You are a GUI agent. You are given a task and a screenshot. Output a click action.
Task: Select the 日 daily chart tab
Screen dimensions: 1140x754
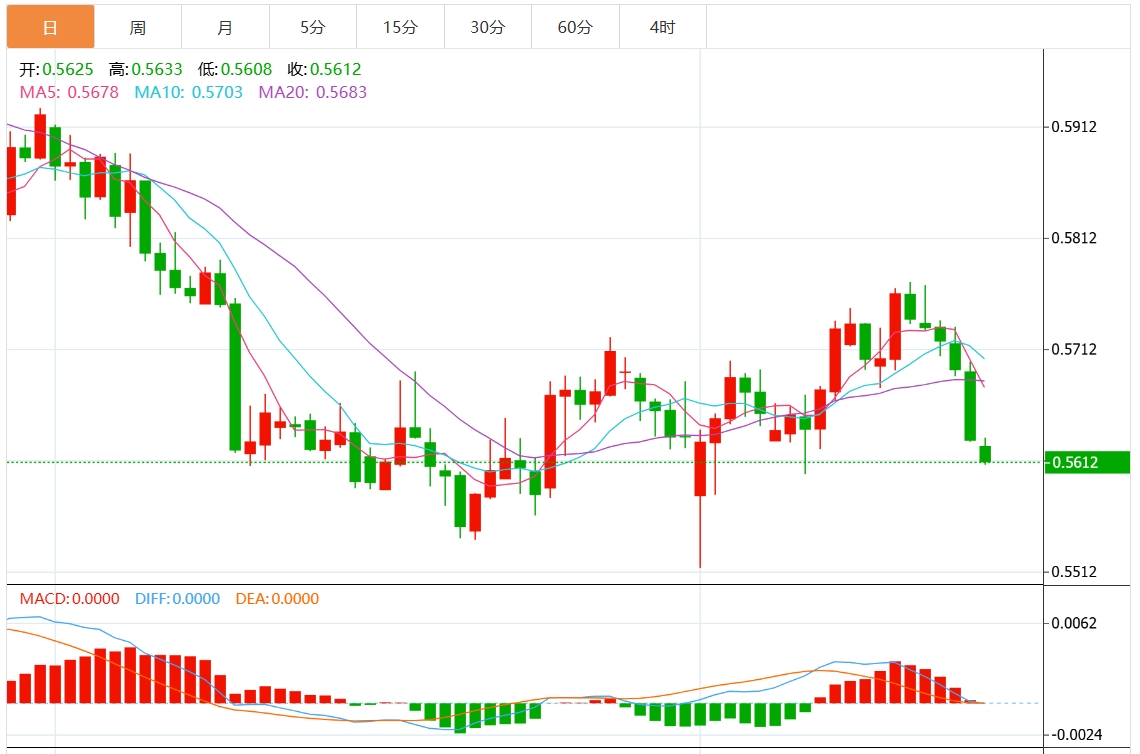(x=50, y=27)
